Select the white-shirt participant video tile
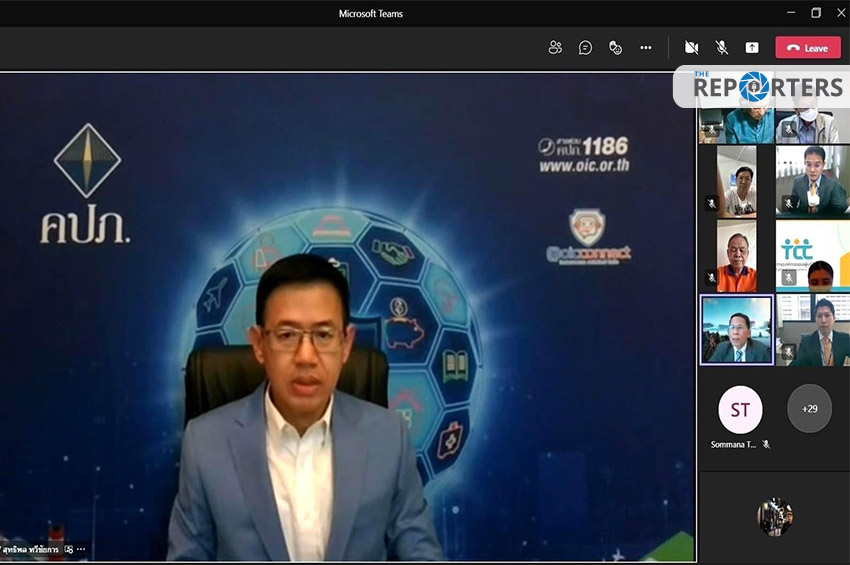 click(736, 181)
